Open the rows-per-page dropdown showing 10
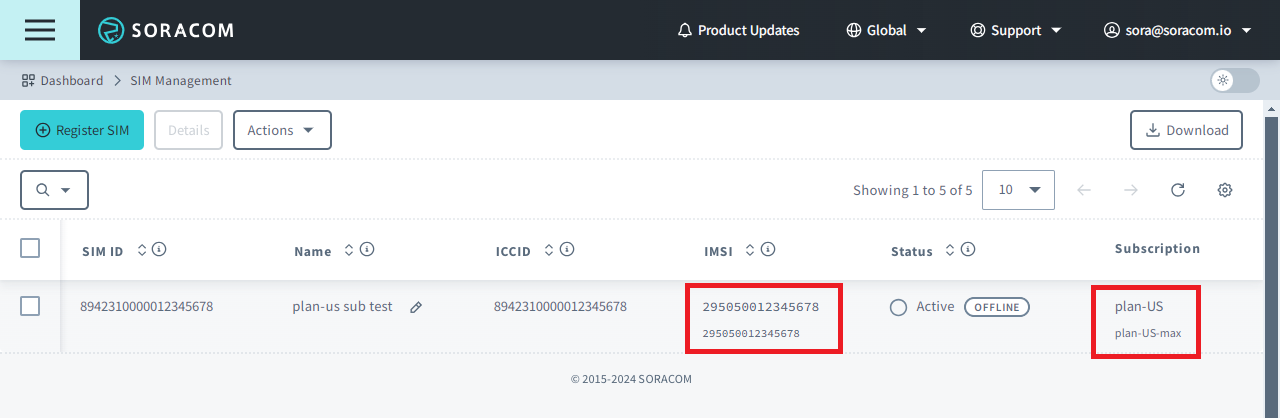 pos(1018,190)
